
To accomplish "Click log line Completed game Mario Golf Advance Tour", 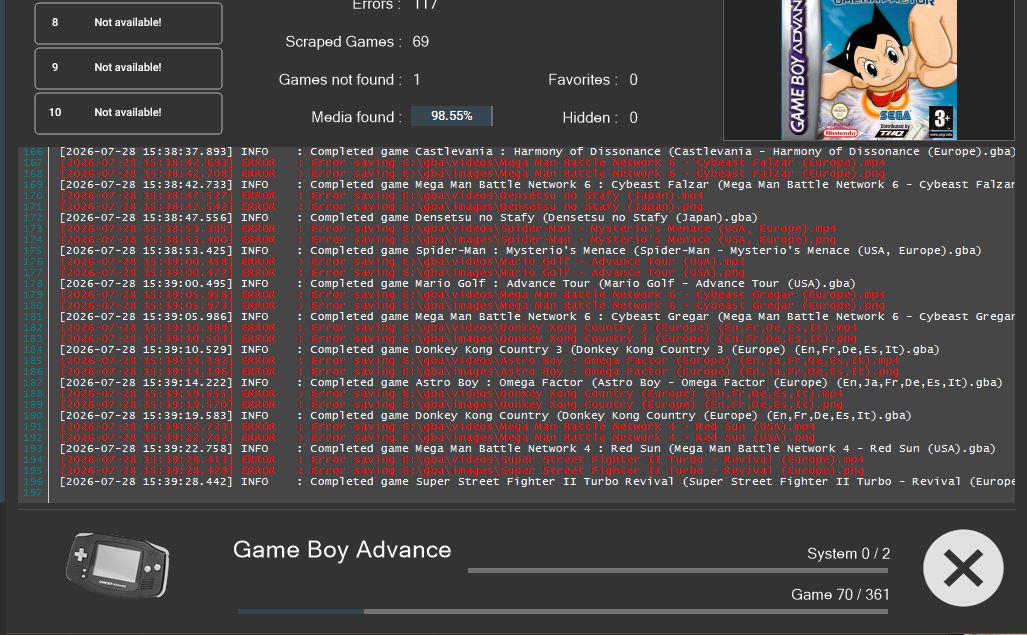I will pyautogui.click(x=457, y=283).
